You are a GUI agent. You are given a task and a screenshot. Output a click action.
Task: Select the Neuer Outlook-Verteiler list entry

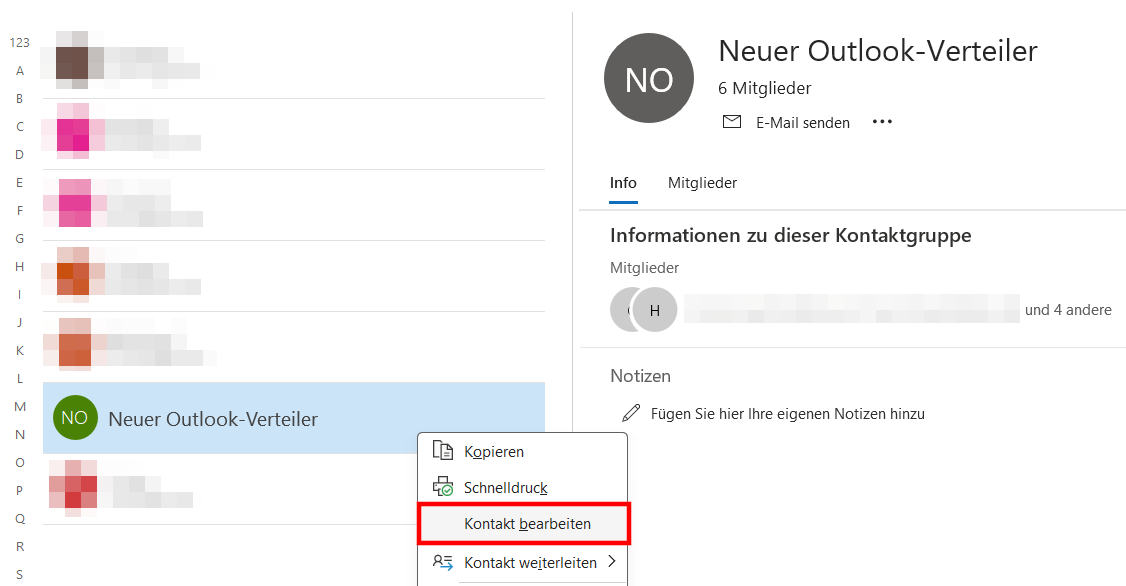pyautogui.click(x=294, y=418)
